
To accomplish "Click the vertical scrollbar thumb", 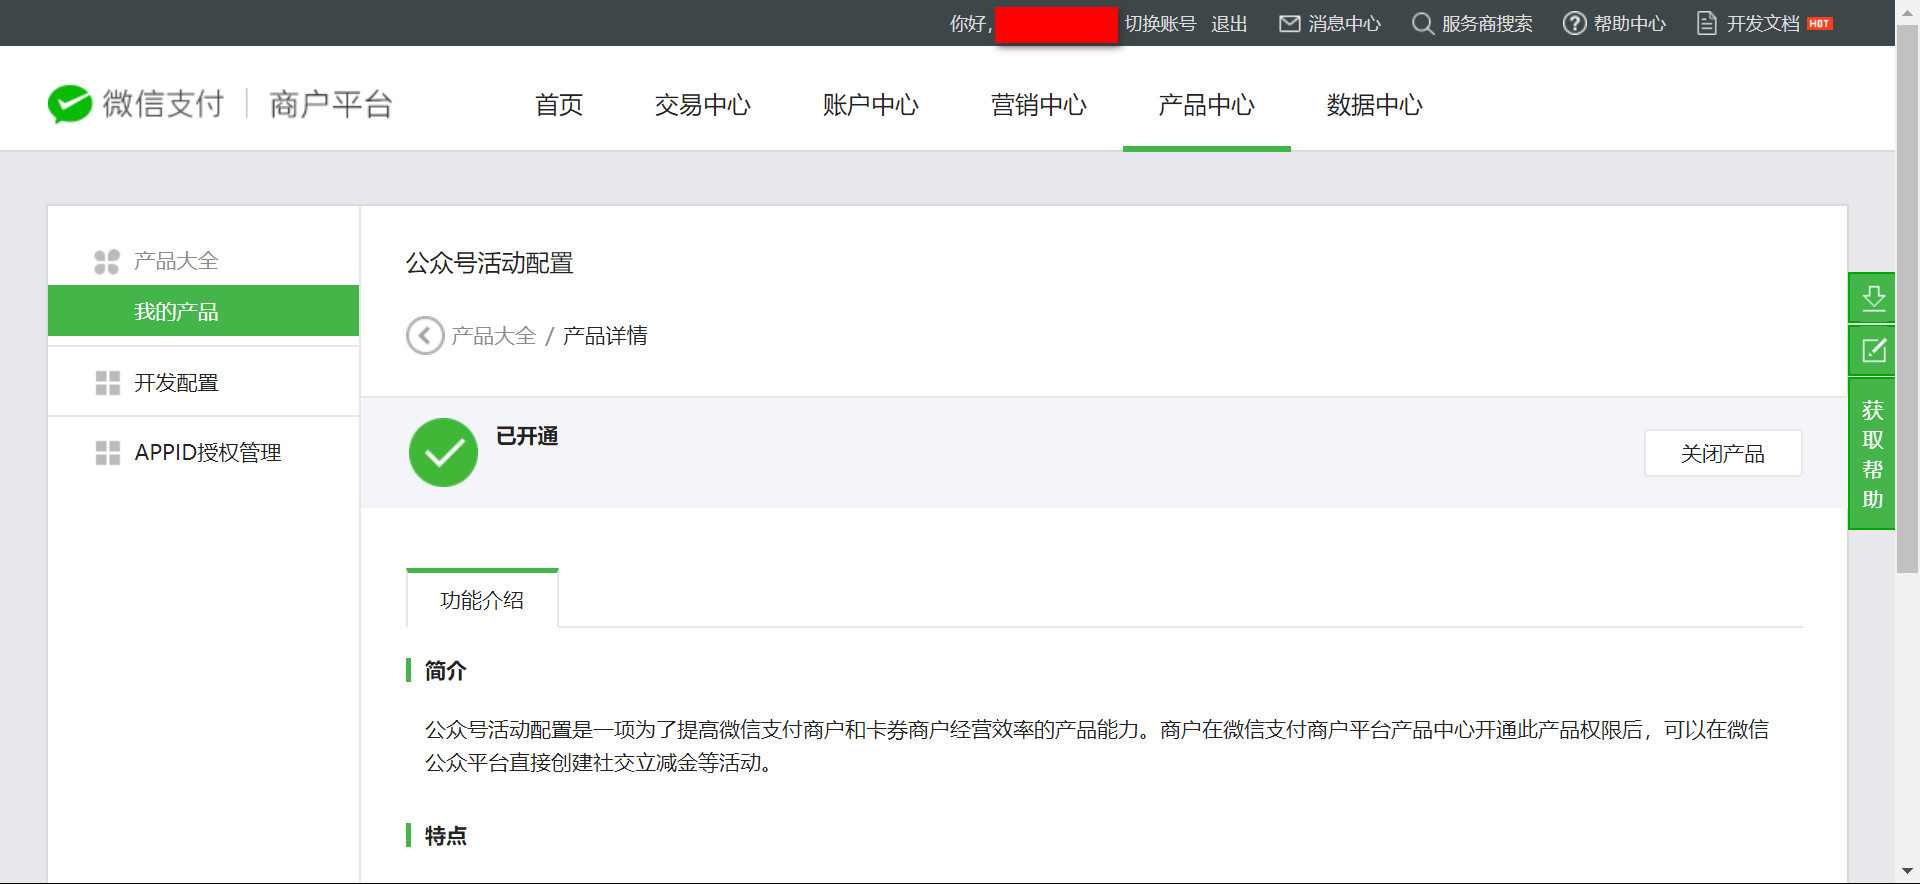I will 1907,300.
